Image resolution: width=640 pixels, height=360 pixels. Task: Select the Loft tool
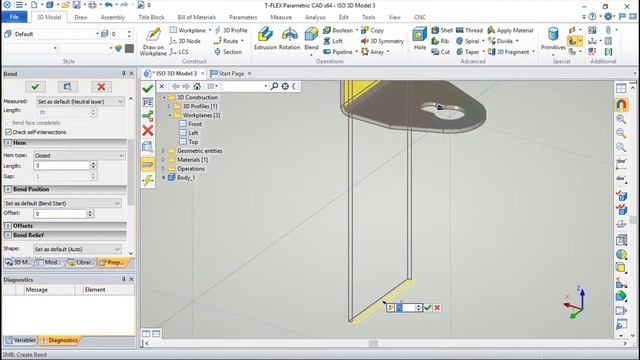pyautogui.click(x=333, y=41)
